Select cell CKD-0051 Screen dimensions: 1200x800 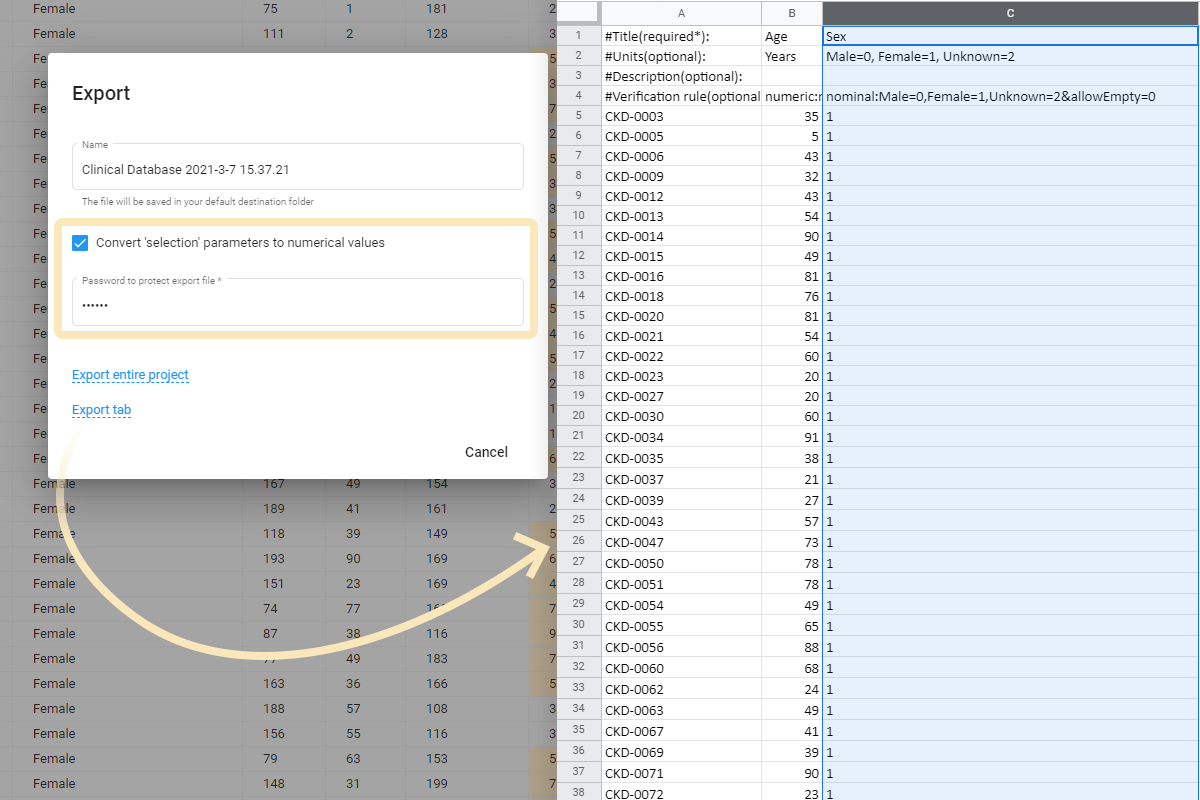pyautogui.click(x=681, y=584)
